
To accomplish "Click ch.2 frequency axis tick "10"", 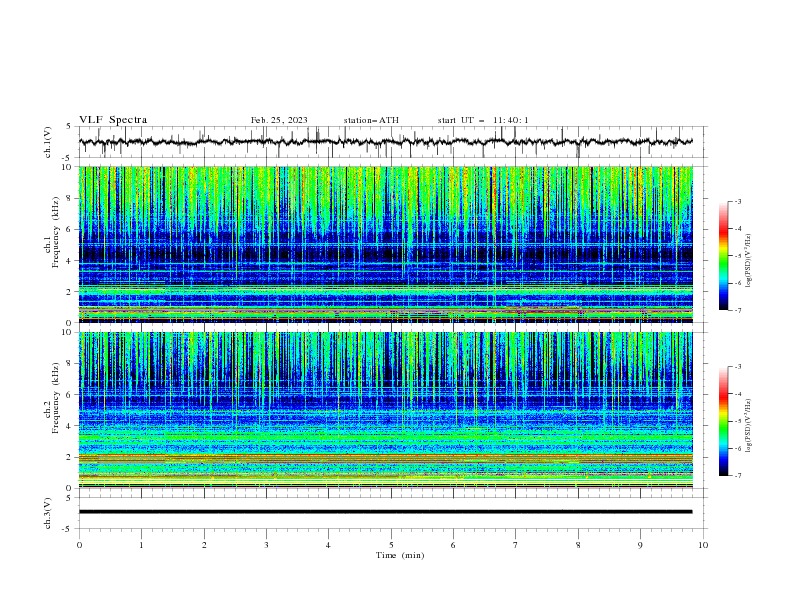I will [66, 332].
